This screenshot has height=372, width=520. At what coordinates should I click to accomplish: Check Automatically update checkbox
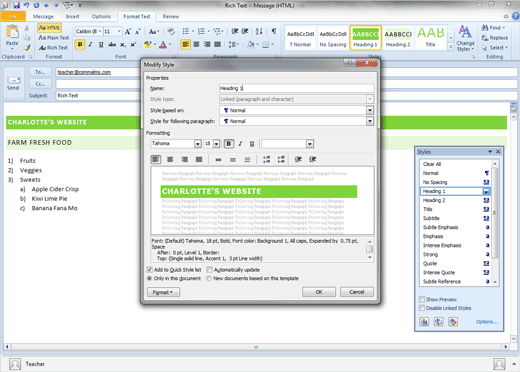[x=209, y=270]
